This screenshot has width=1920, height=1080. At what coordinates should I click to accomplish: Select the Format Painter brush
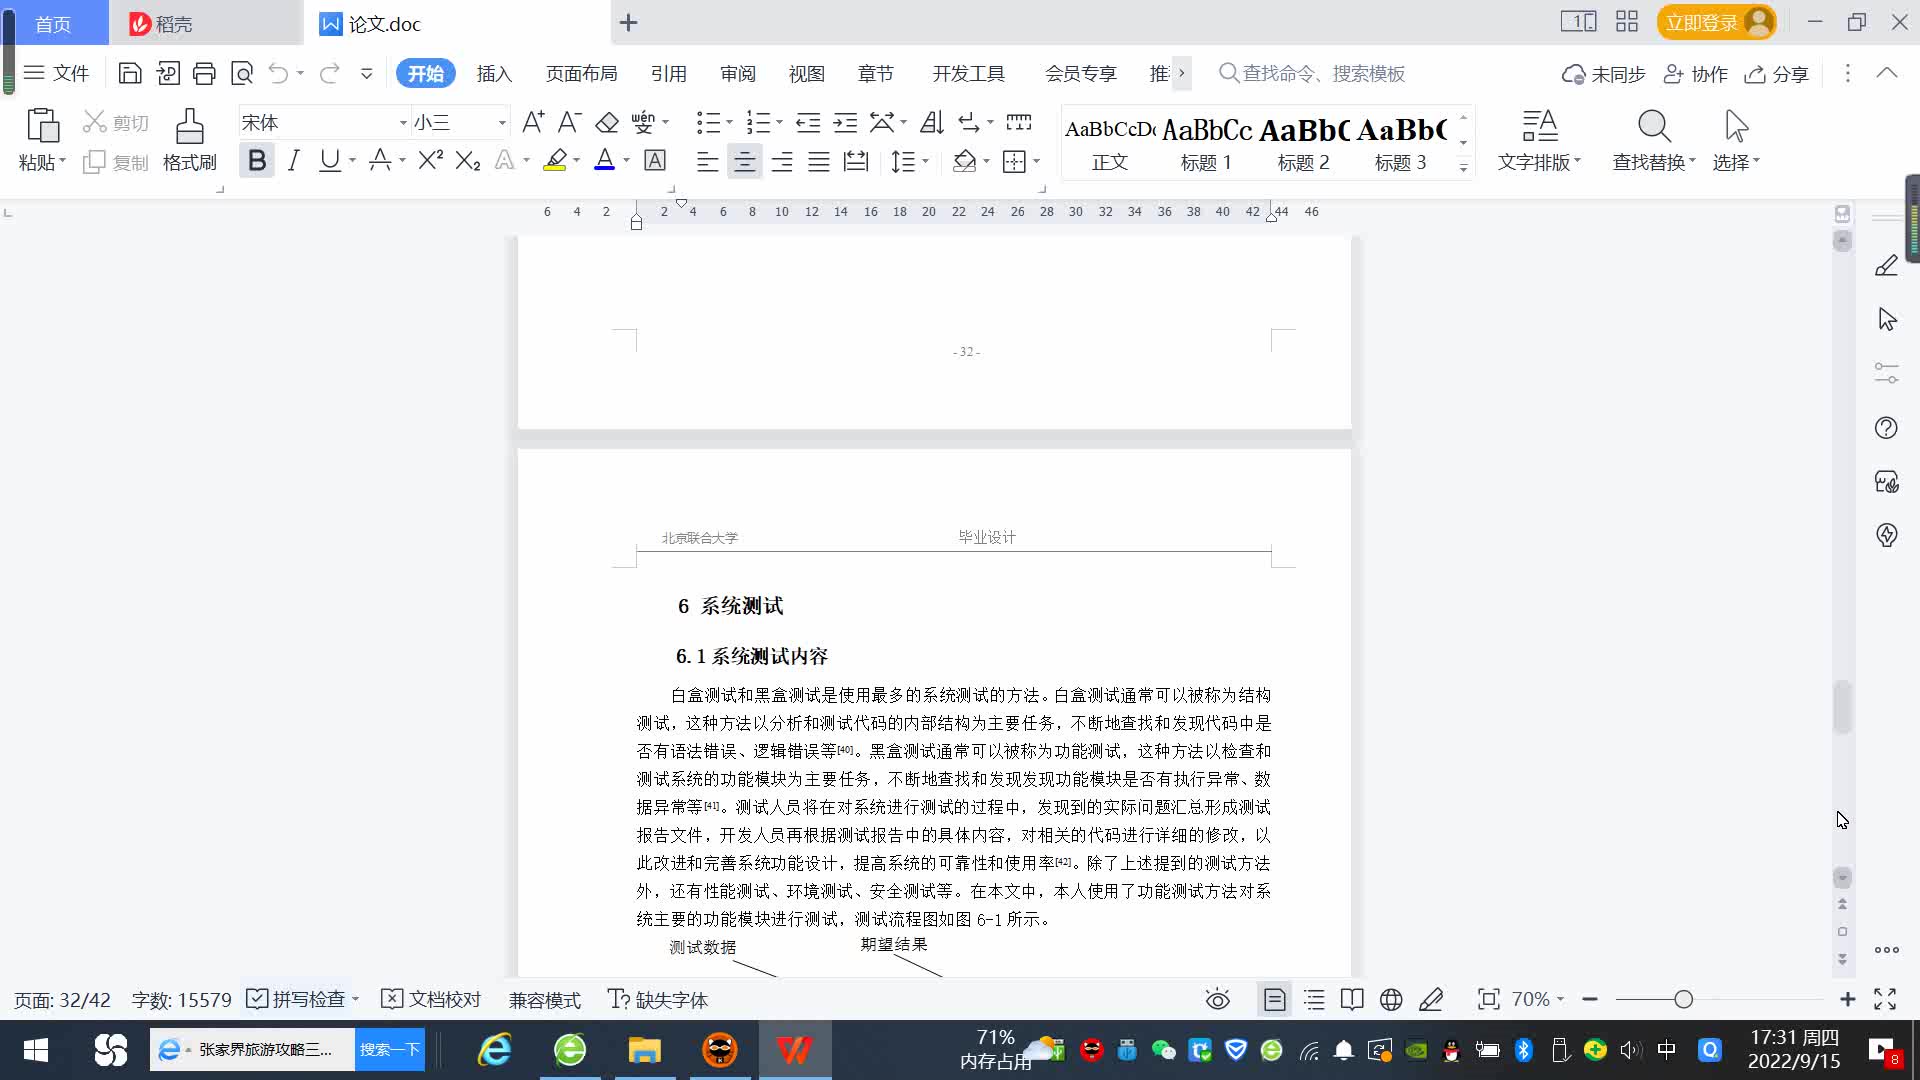190,126
